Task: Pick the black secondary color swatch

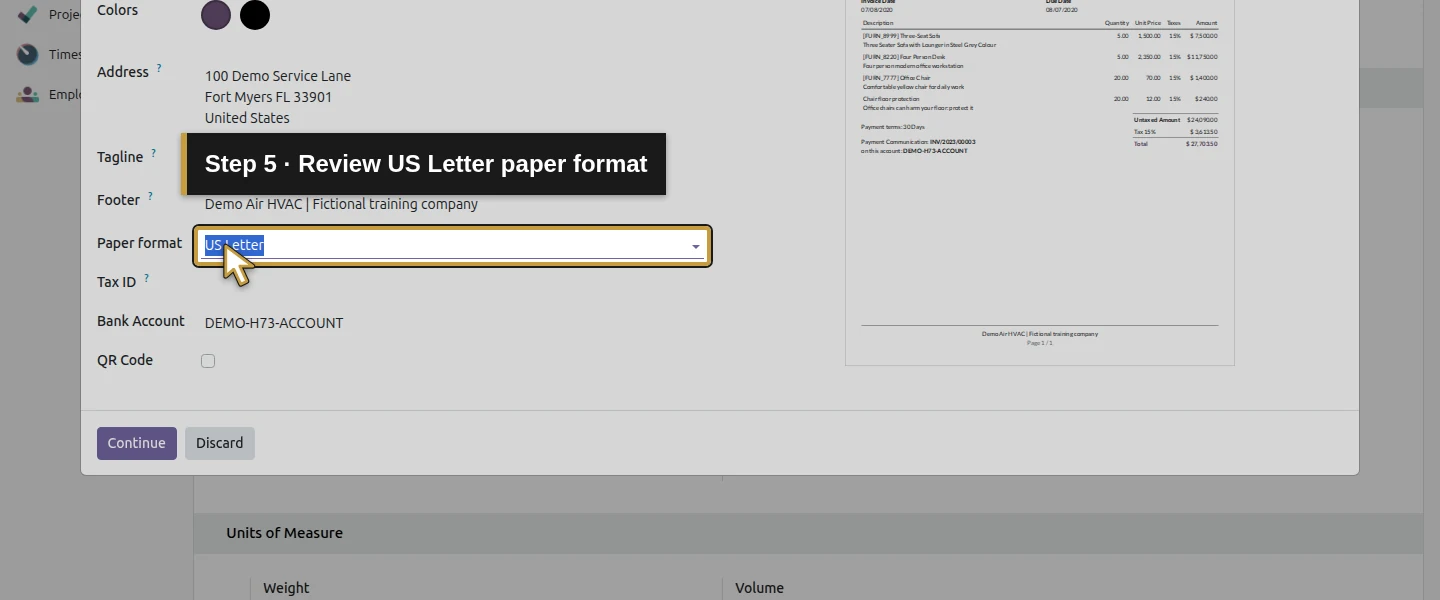Action: pyautogui.click(x=255, y=14)
